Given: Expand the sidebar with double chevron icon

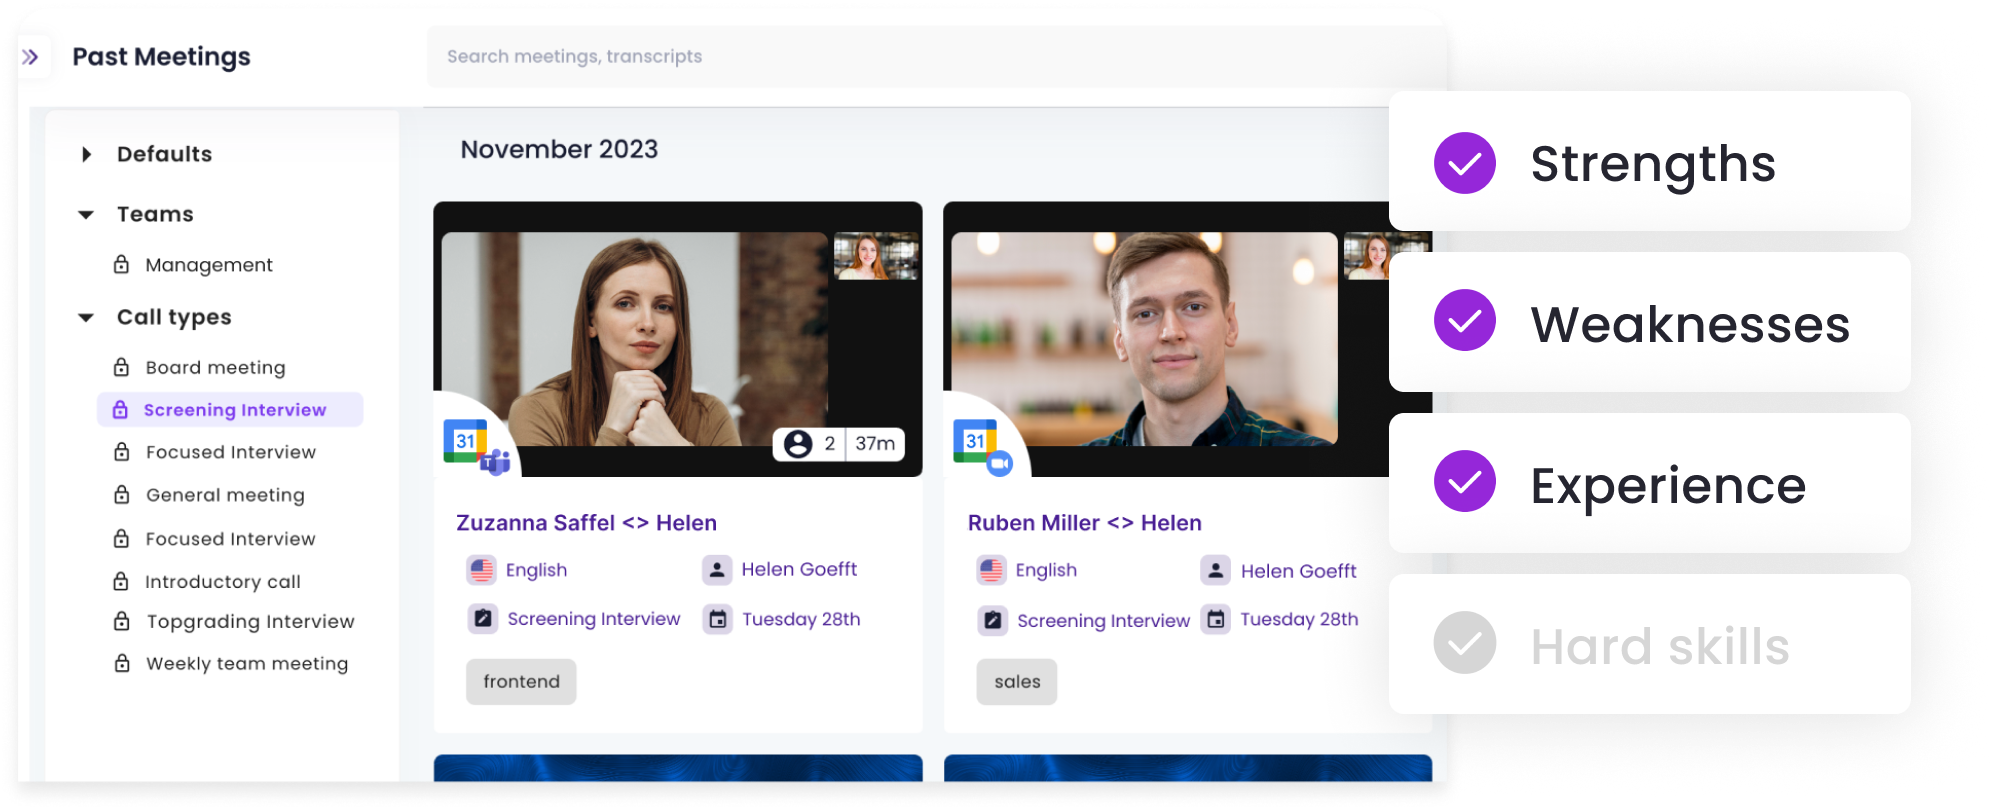Looking at the screenshot, I should (31, 57).
